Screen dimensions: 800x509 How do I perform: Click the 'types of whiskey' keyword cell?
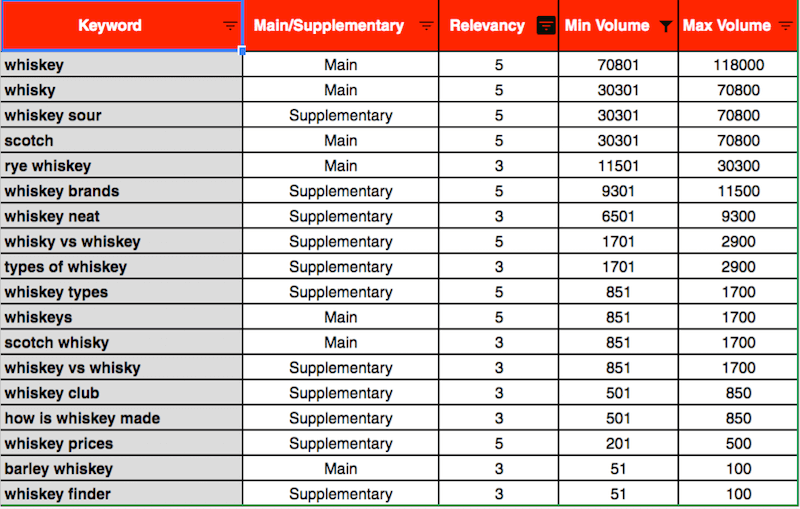point(122,267)
